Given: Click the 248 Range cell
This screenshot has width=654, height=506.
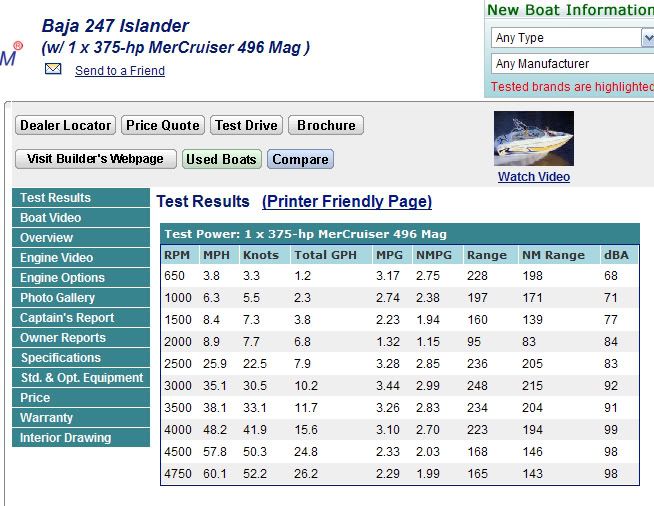Looking at the screenshot, I should 477,386.
